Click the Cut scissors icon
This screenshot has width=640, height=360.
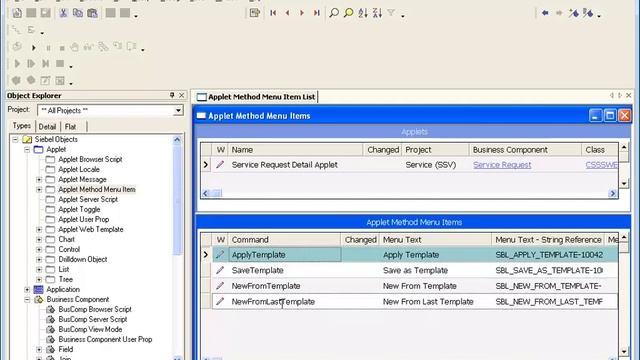point(63,13)
